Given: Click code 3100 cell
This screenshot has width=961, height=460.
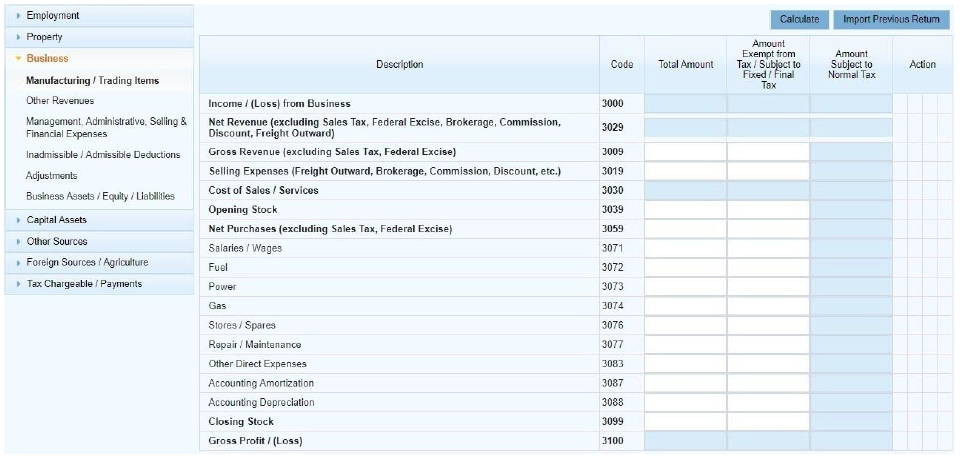Looking at the screenshot, I should [x=621, y=441].
